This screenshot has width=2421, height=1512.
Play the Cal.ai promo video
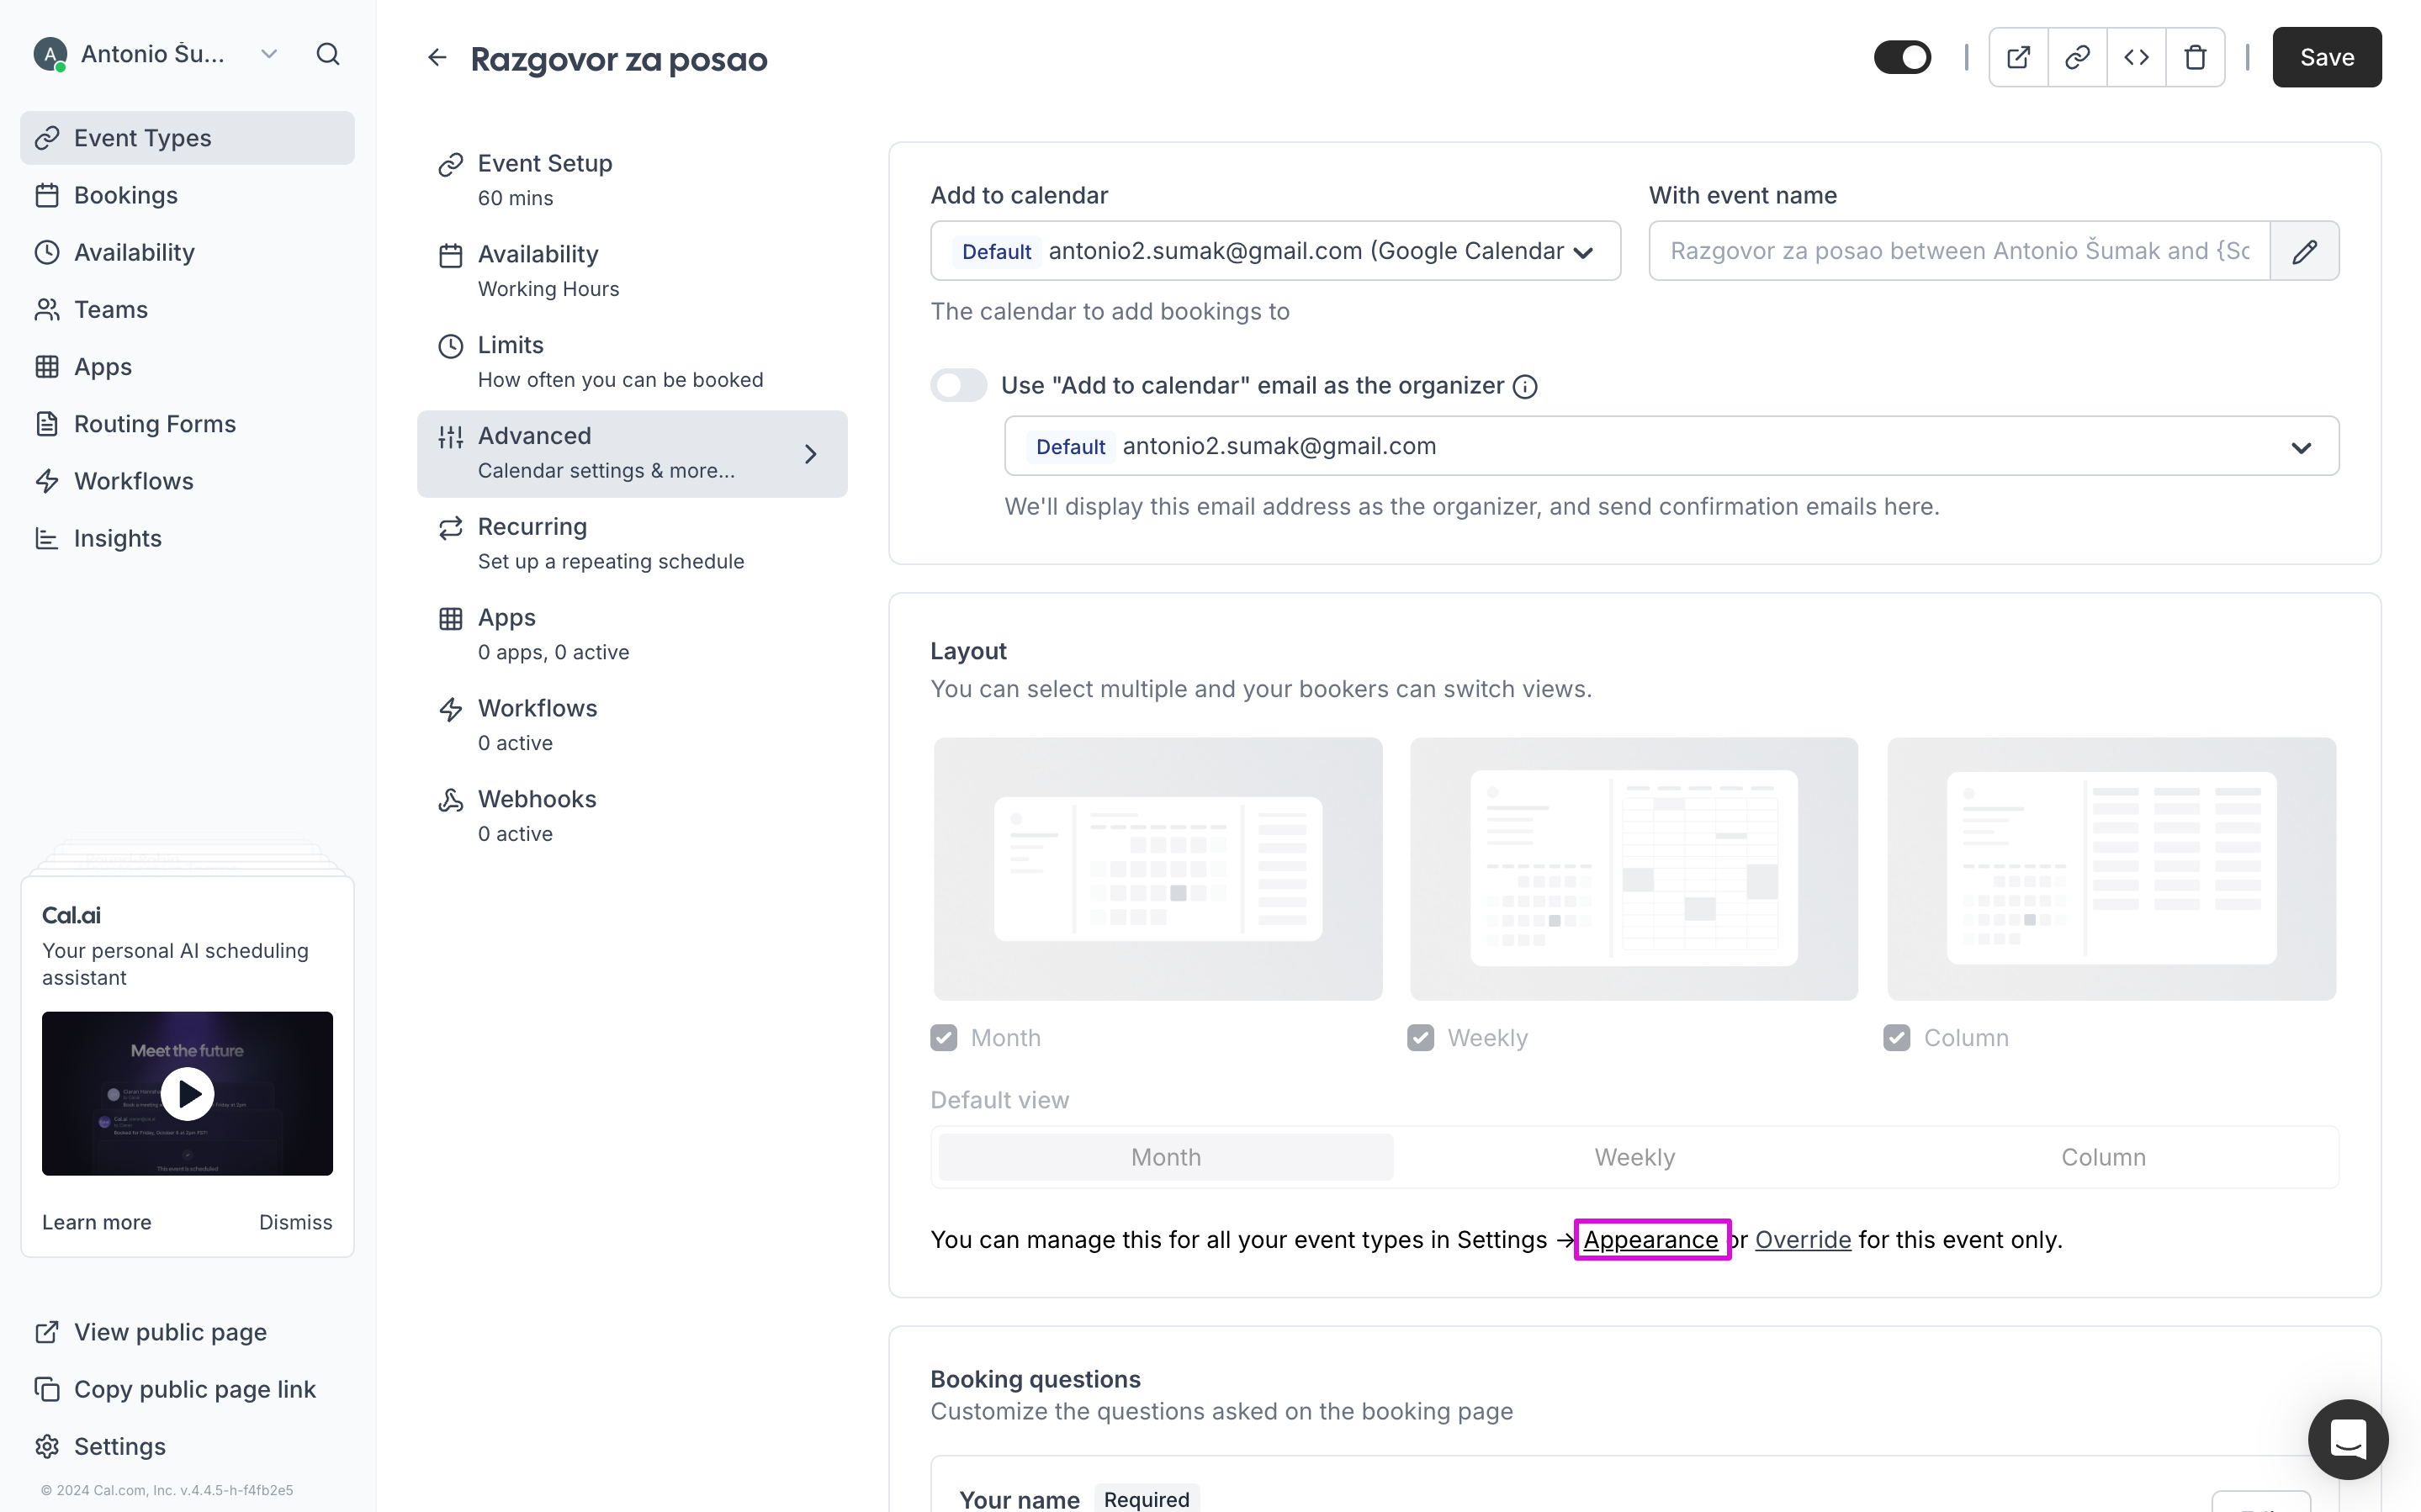[188, 1093]
